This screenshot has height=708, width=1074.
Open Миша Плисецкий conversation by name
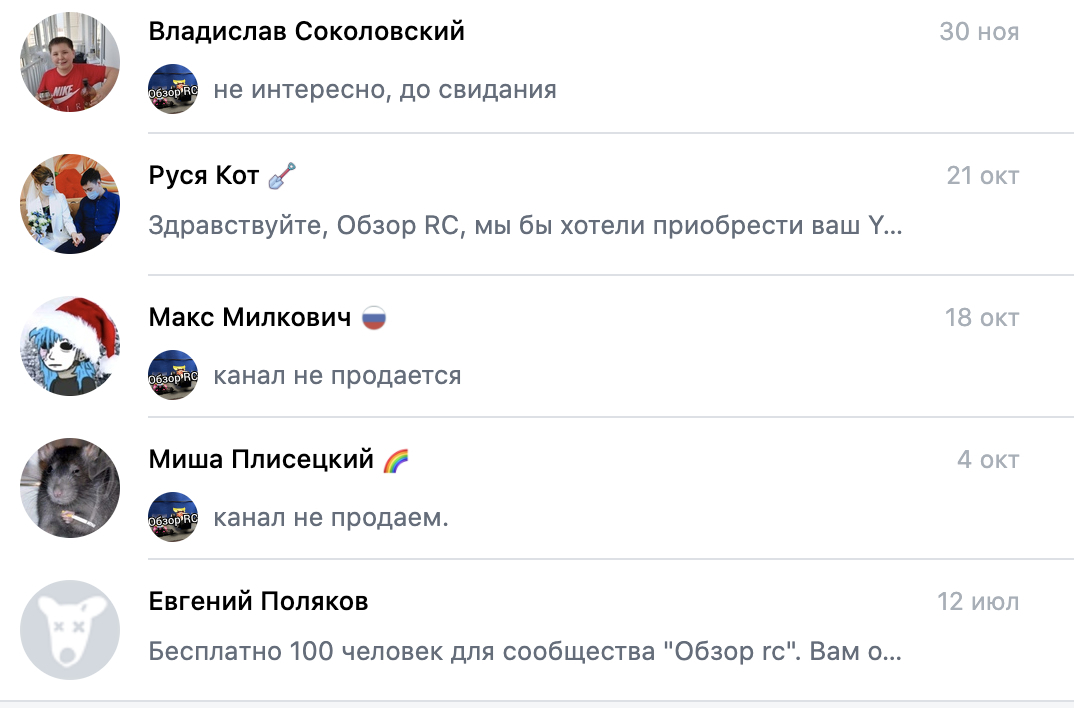click(261, 460)
